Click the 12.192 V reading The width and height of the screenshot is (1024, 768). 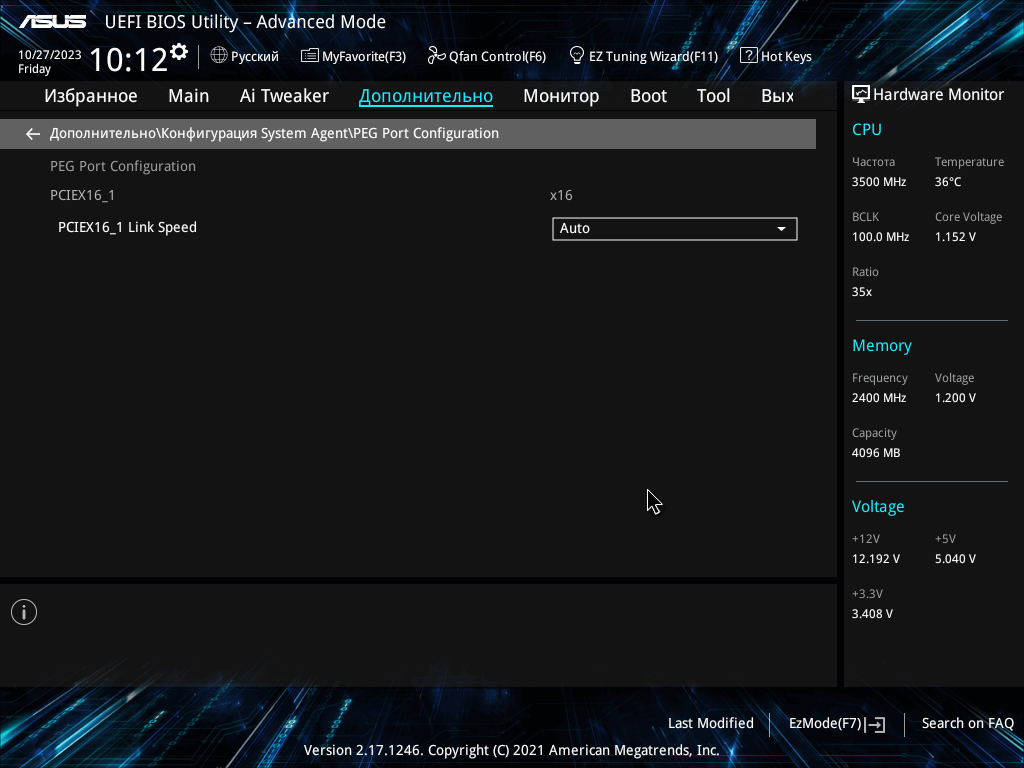click(x=876, y=559)
